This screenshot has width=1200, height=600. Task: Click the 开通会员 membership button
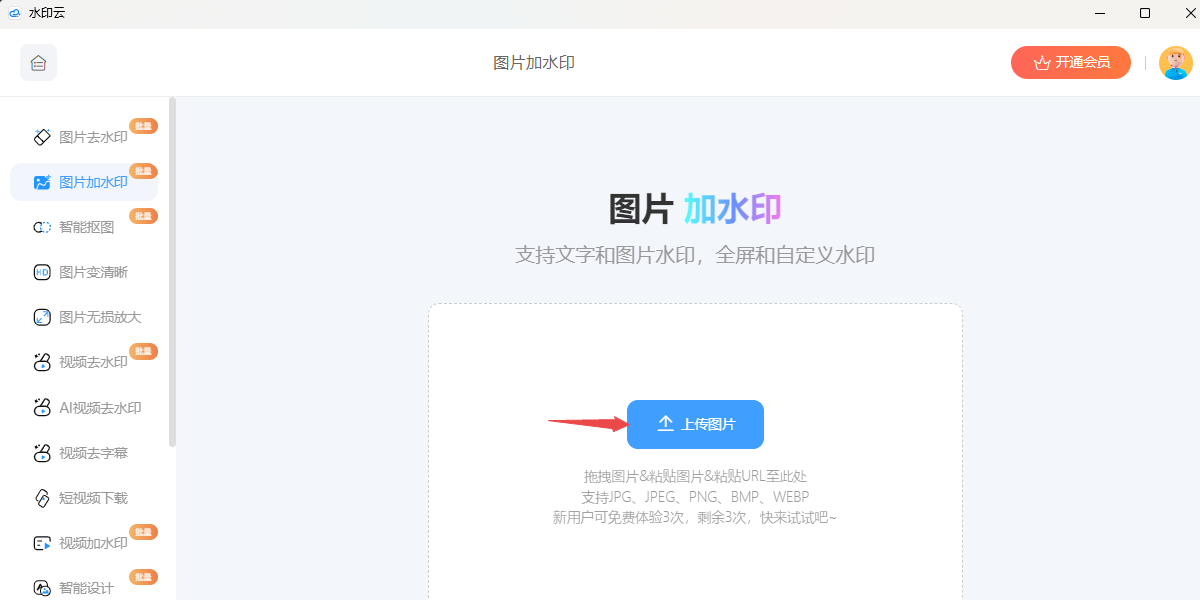(1071, 62)
